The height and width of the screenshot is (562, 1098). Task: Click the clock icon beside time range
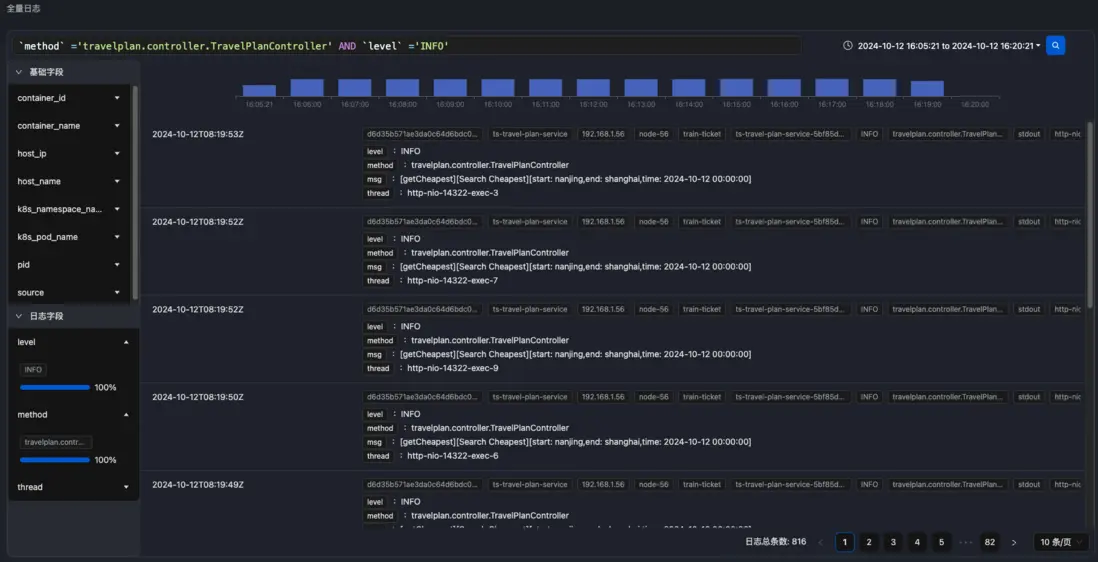[847, 45]
